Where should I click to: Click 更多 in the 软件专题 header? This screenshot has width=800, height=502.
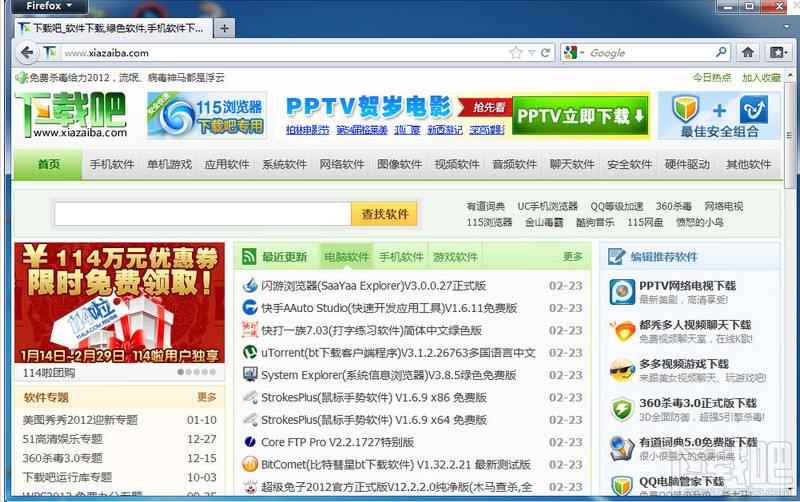click(207, 397)
